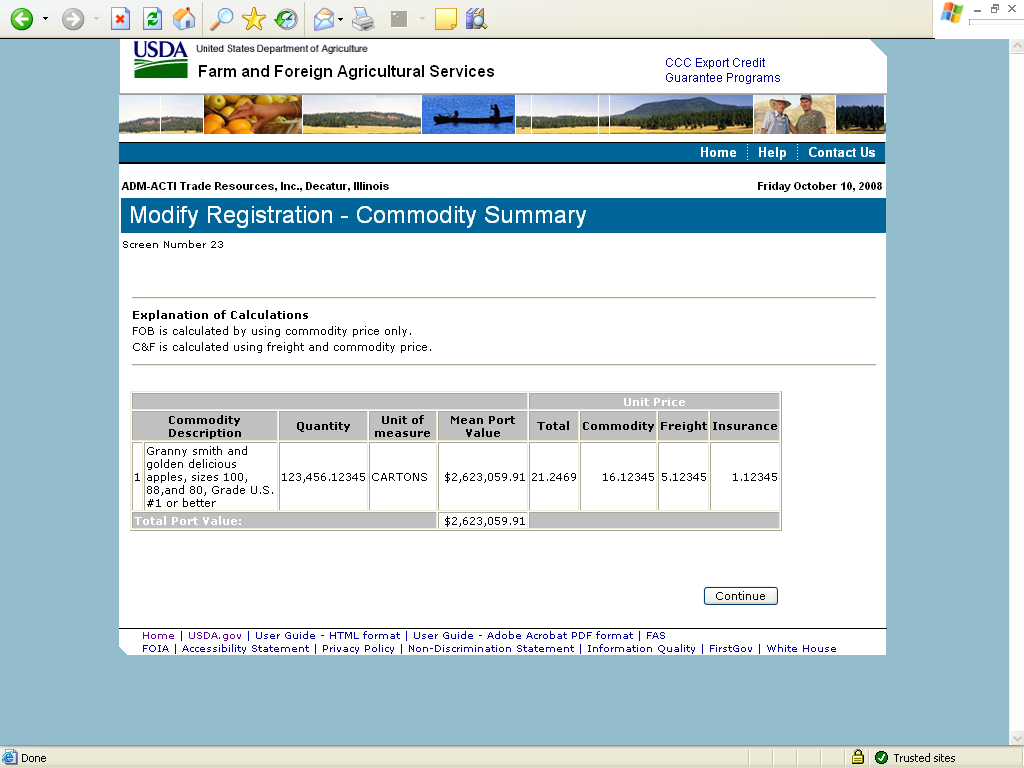Open User Guide - HTML format link
Viewport: 1024px width, 768px height.
(327, 635)
